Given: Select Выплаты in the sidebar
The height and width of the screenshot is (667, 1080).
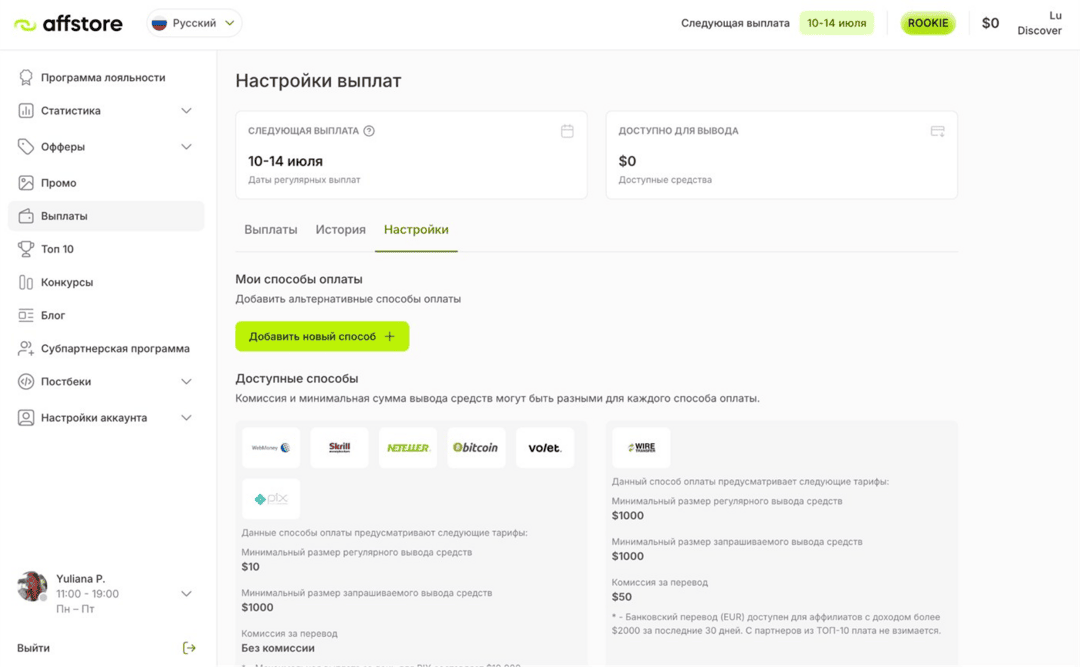Looking at the screenshot, I should click(106, 216).
